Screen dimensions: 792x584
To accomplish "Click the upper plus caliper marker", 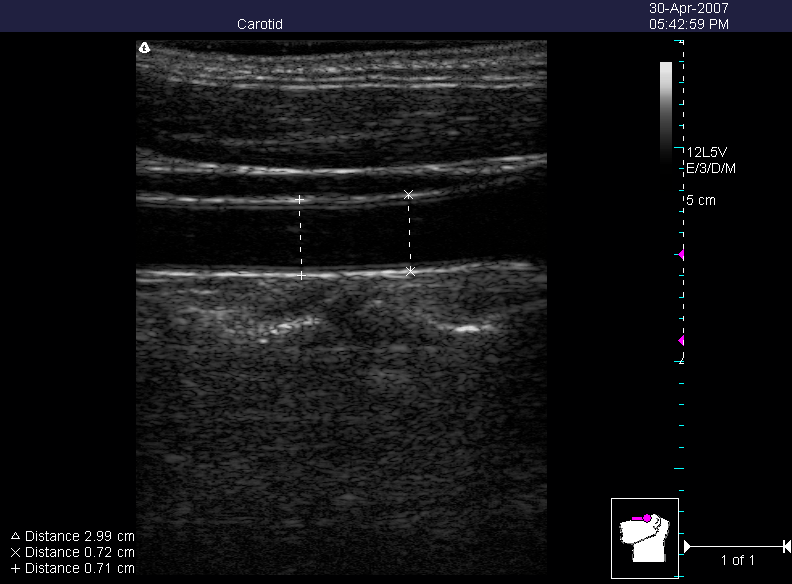I will pyautogui.click(x=299, y=200).
